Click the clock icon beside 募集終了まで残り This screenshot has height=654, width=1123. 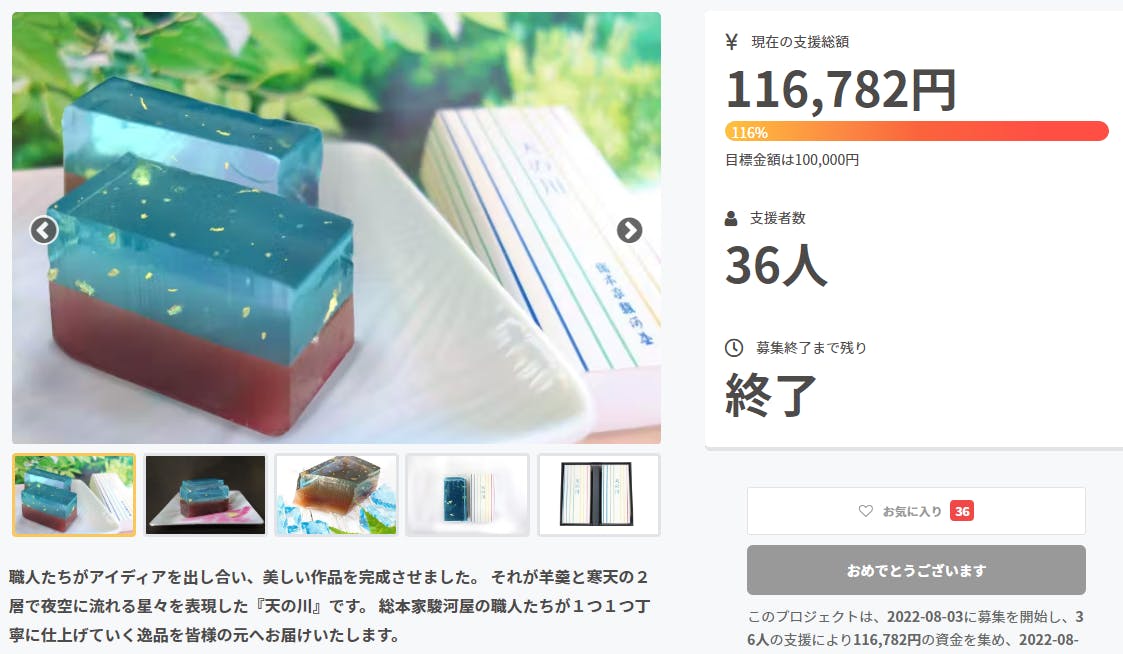(x=734, y=348)
